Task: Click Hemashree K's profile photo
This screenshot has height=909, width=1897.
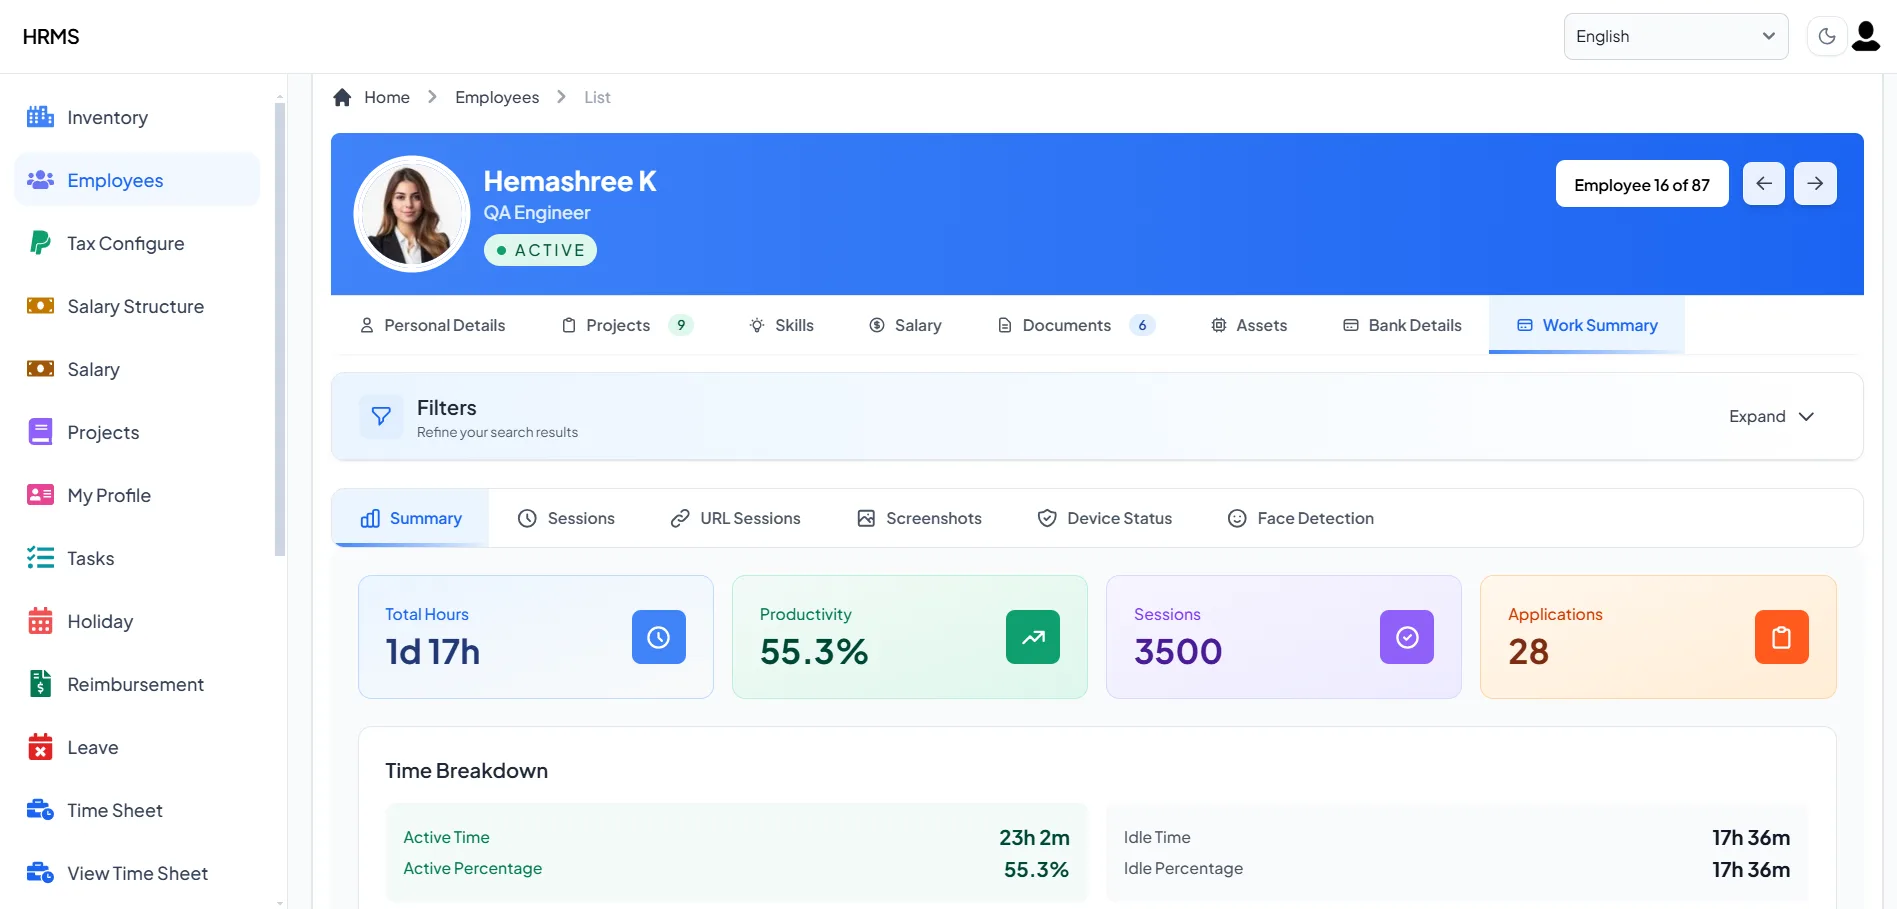Action: (x=412, y=214)
